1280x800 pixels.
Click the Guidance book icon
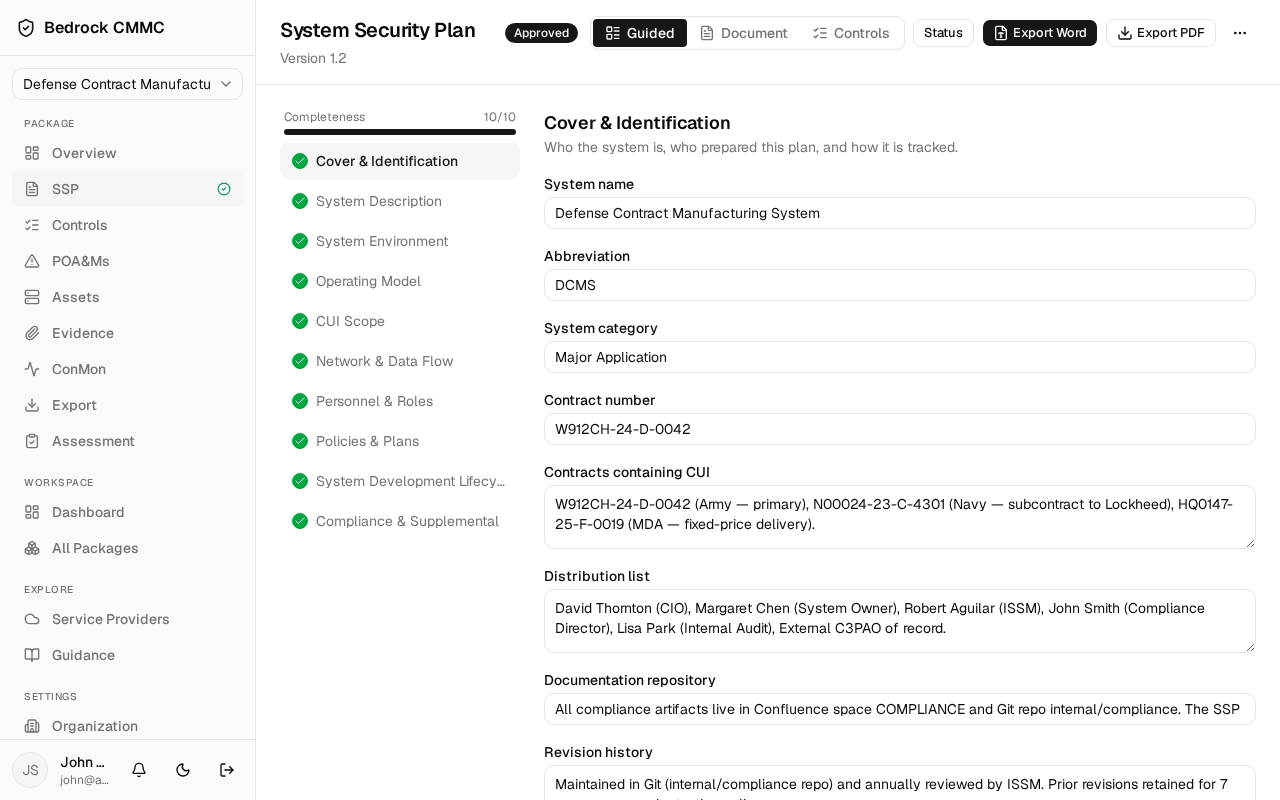(32, 655)
